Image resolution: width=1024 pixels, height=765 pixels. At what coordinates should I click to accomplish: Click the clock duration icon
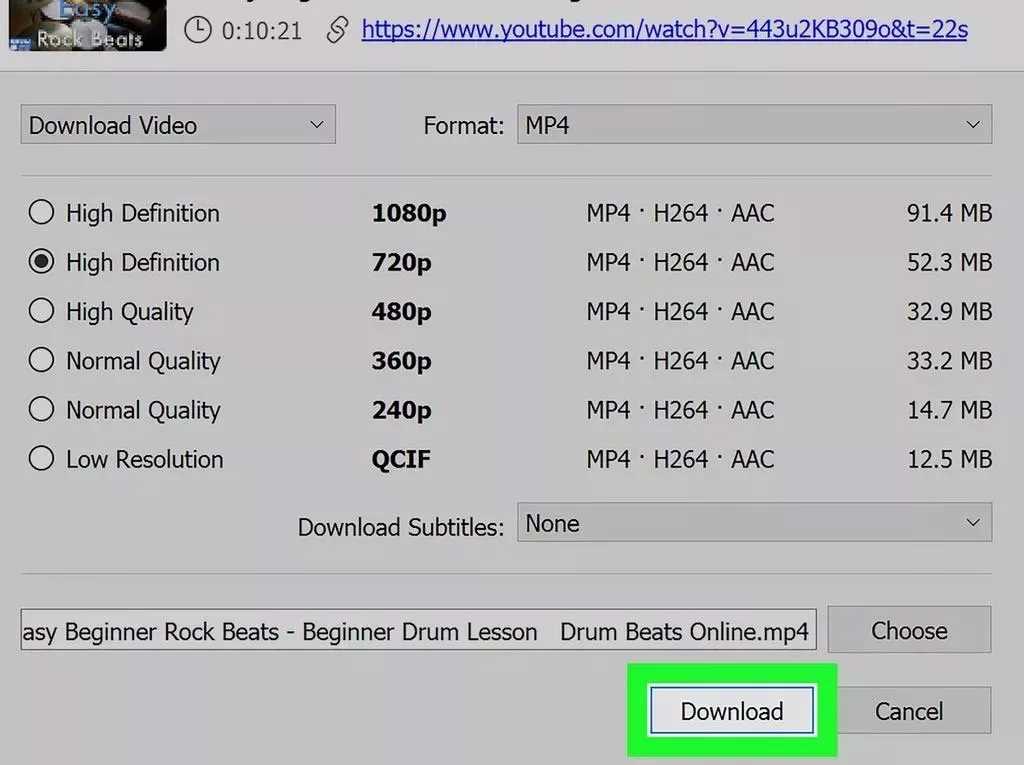coord(197,30)
